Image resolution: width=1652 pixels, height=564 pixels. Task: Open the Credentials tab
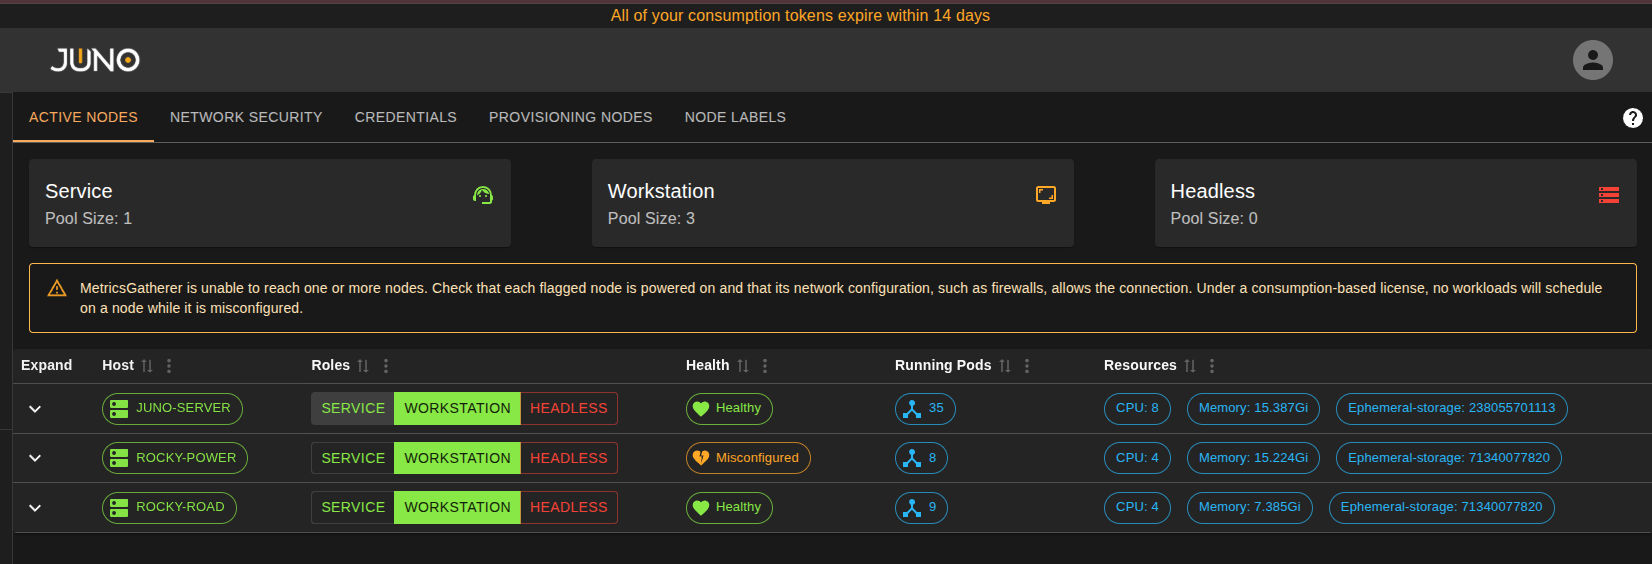(x=405, y=118)
